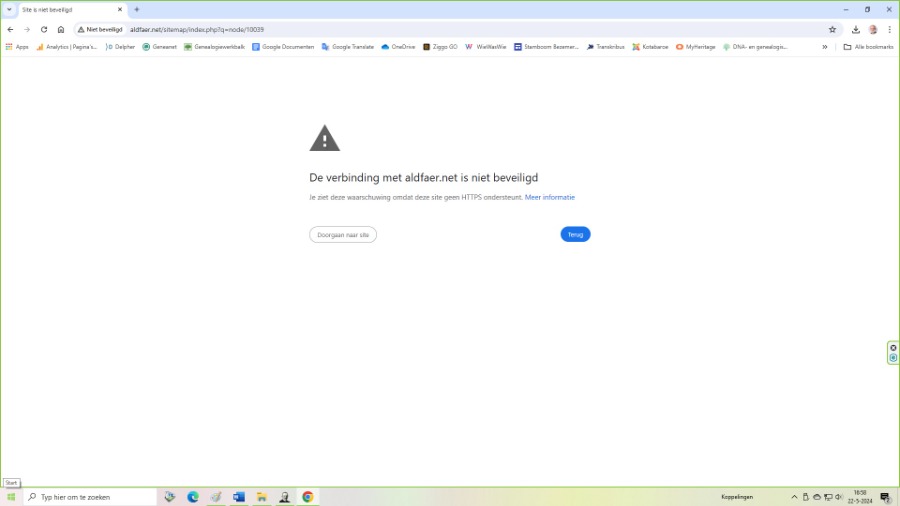Bookmark this page with the star icon
Viewport: 900px width, 506px height.
pyautogui.click(x=832, y=29)
